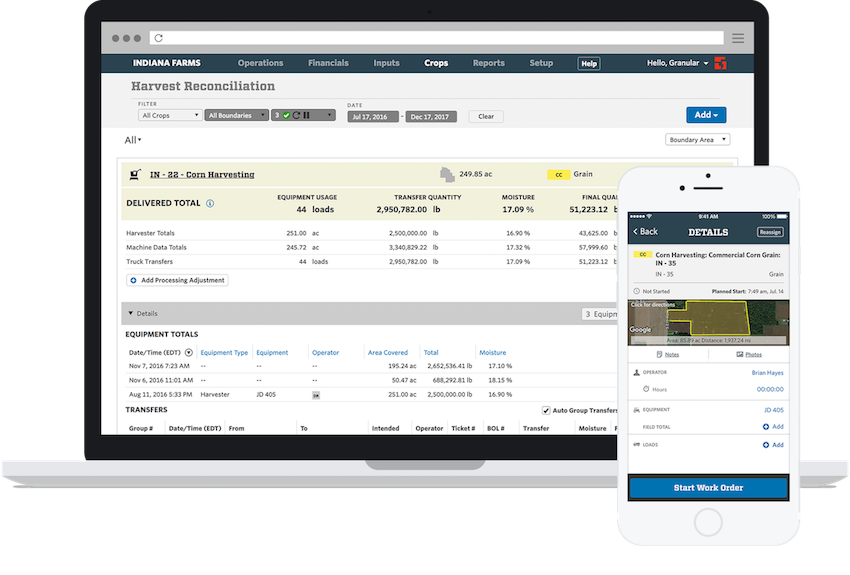Sort by the Area Covered column header
This screenshot has height=575, width=850.
pos(388,353)
